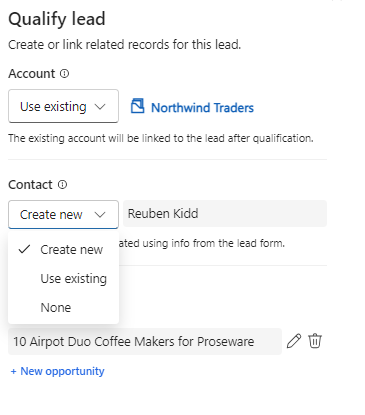Open the Northwind Traders account link
Screen dimensions: 365x415
pos(202,108)
